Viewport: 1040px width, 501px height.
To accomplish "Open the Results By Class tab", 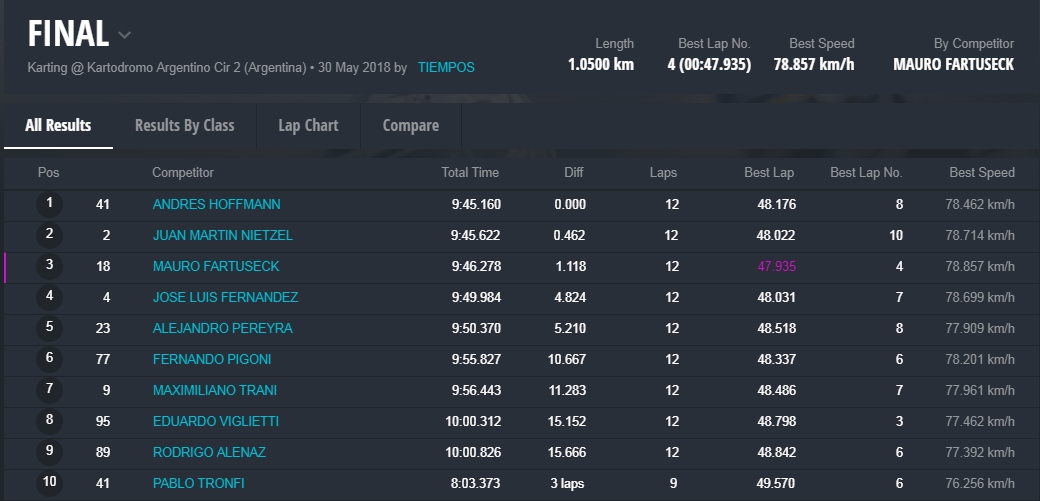I will point(184,126).
